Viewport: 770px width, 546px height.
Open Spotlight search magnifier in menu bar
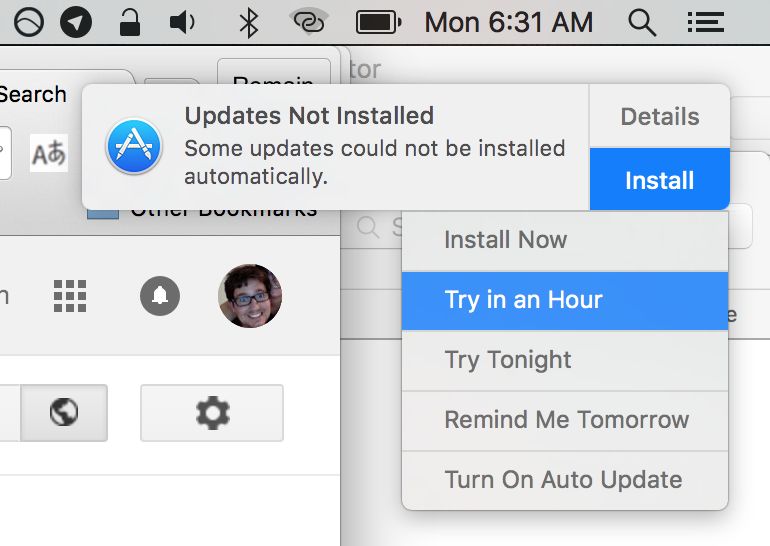click(641, 22)
